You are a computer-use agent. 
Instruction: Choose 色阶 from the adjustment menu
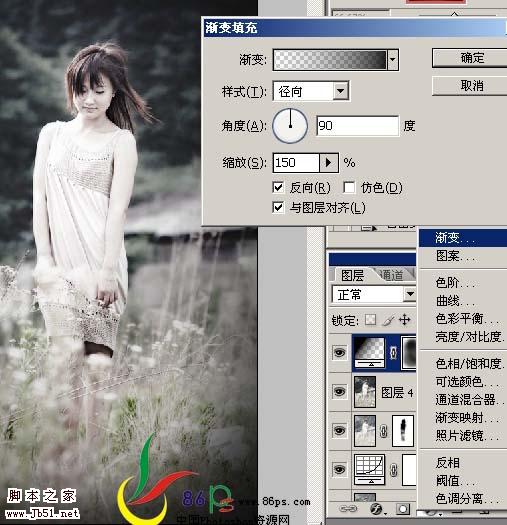(463, 283)
